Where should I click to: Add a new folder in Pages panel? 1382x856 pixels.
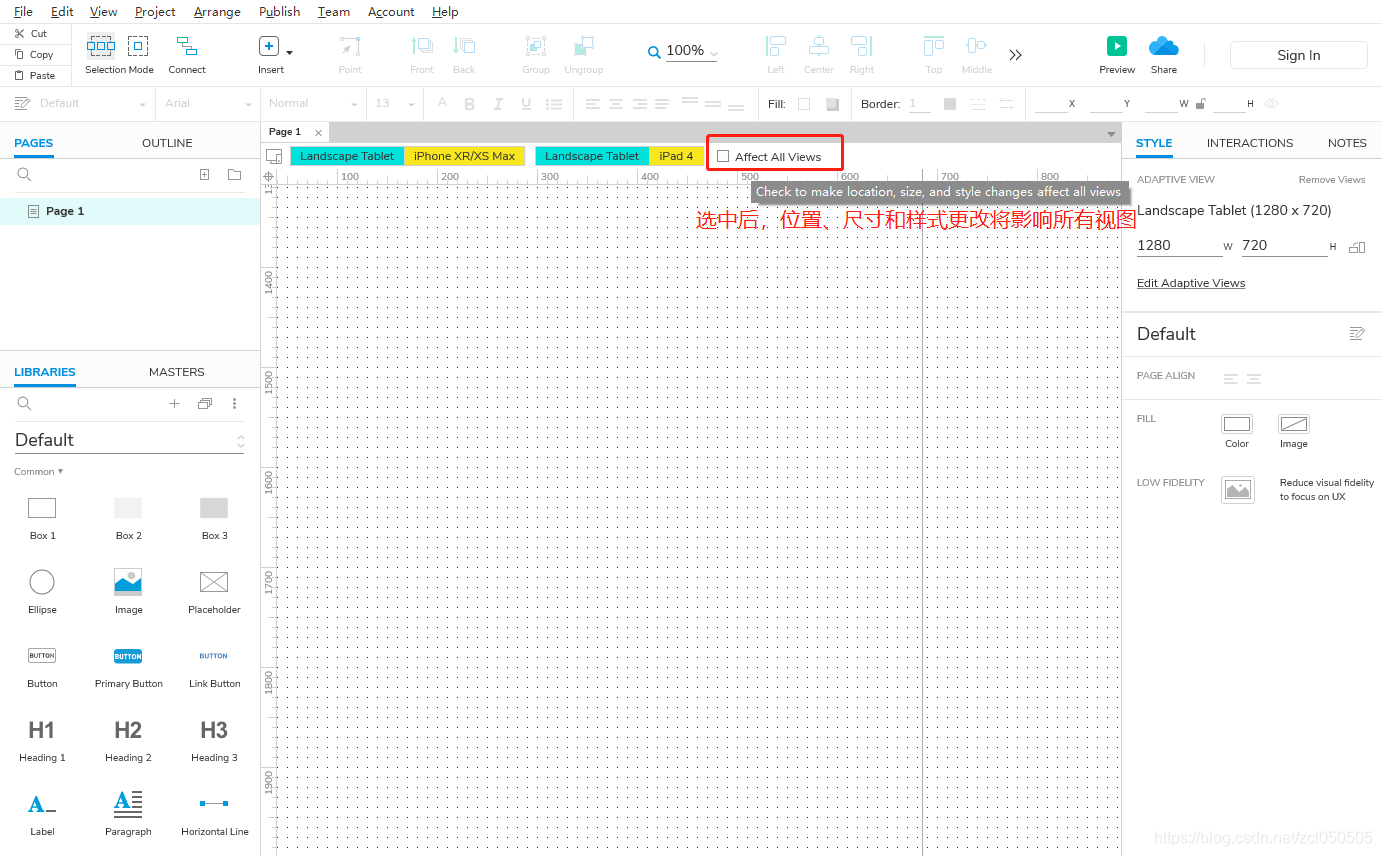[x=234, y=175]
